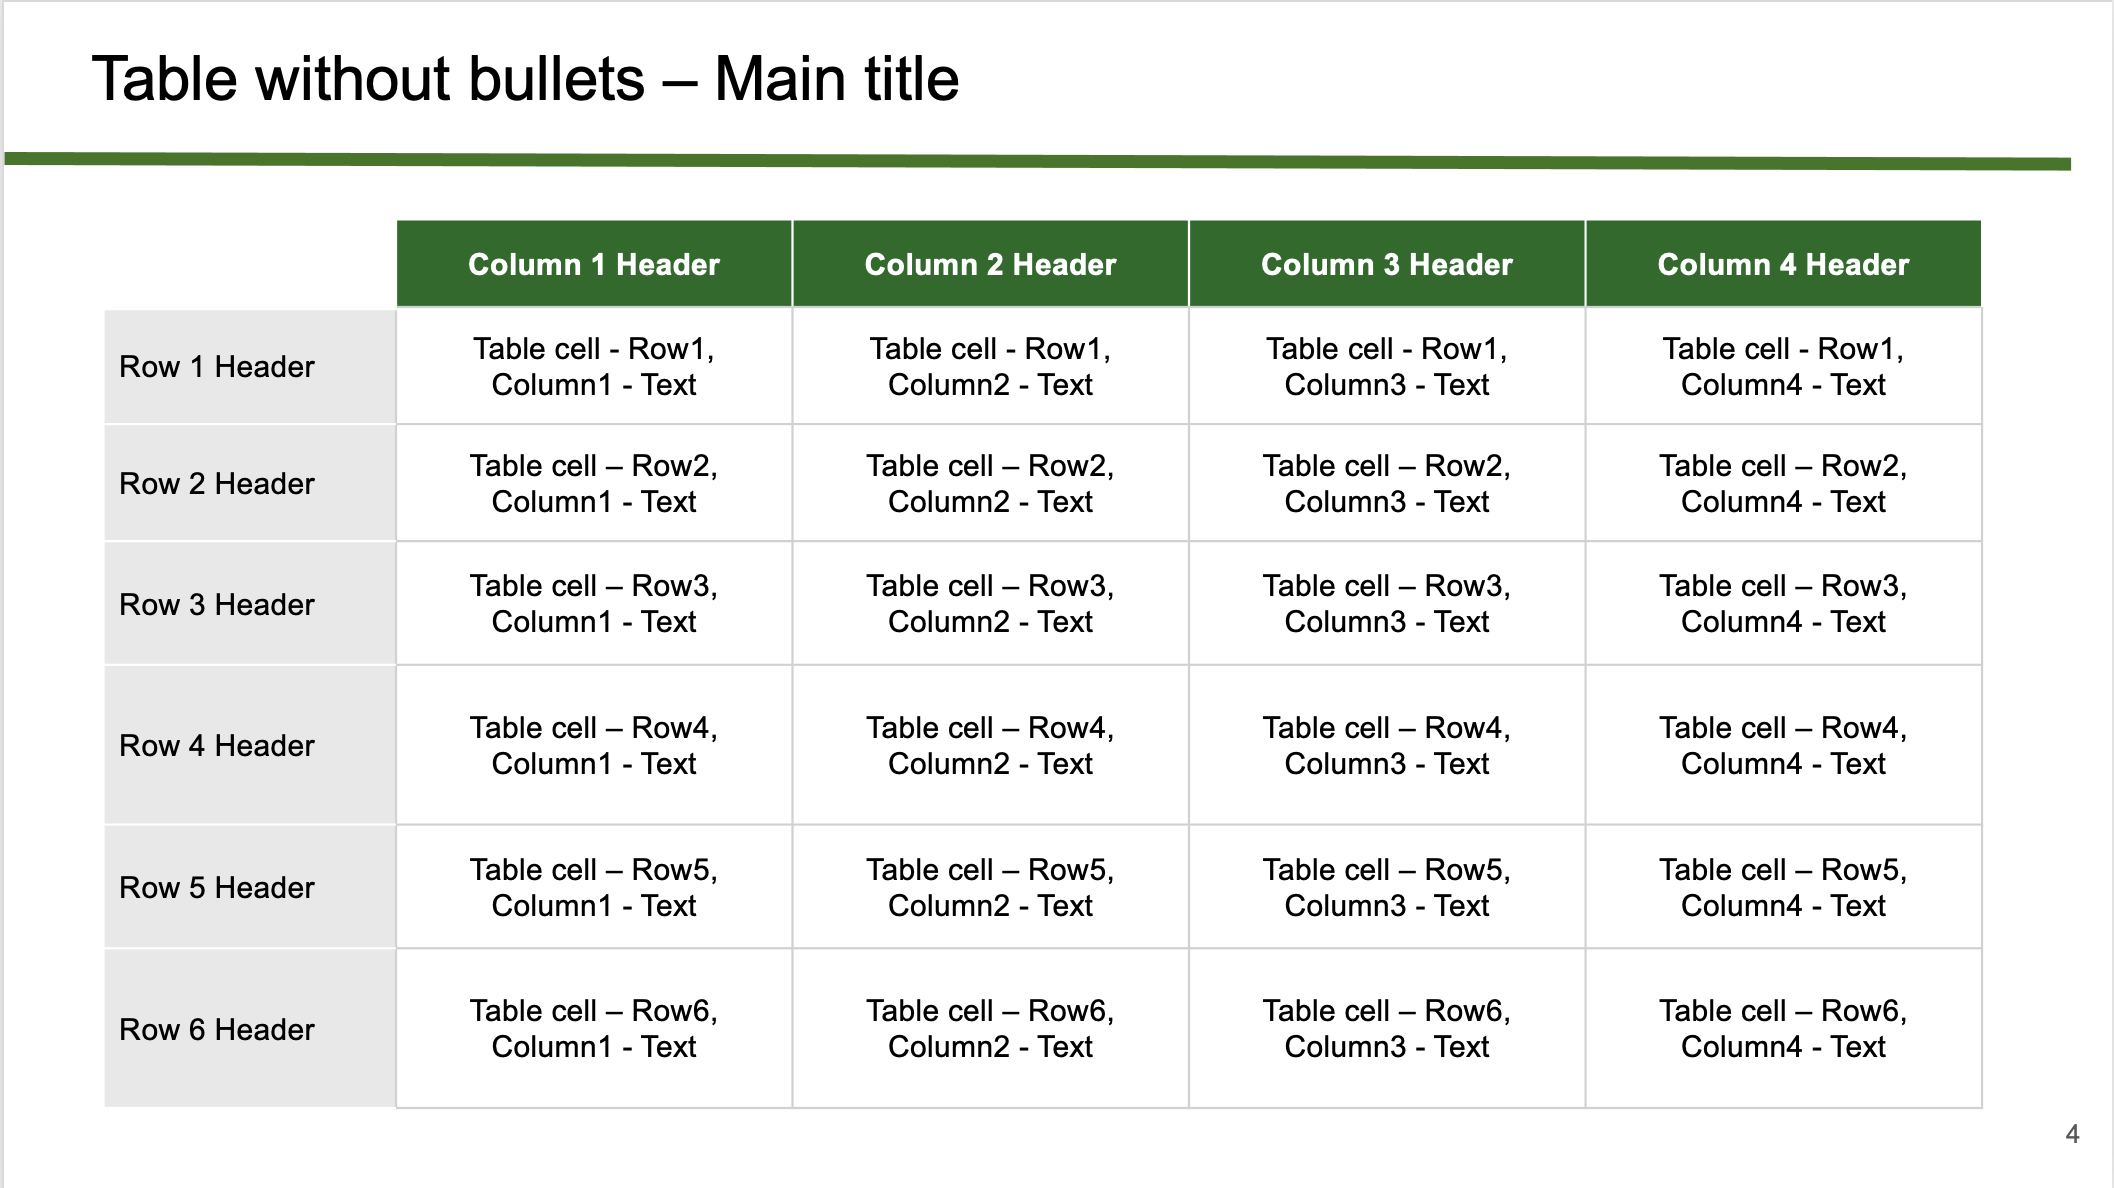Select the Row4, Column4 table cell

tap(1783, 745)
